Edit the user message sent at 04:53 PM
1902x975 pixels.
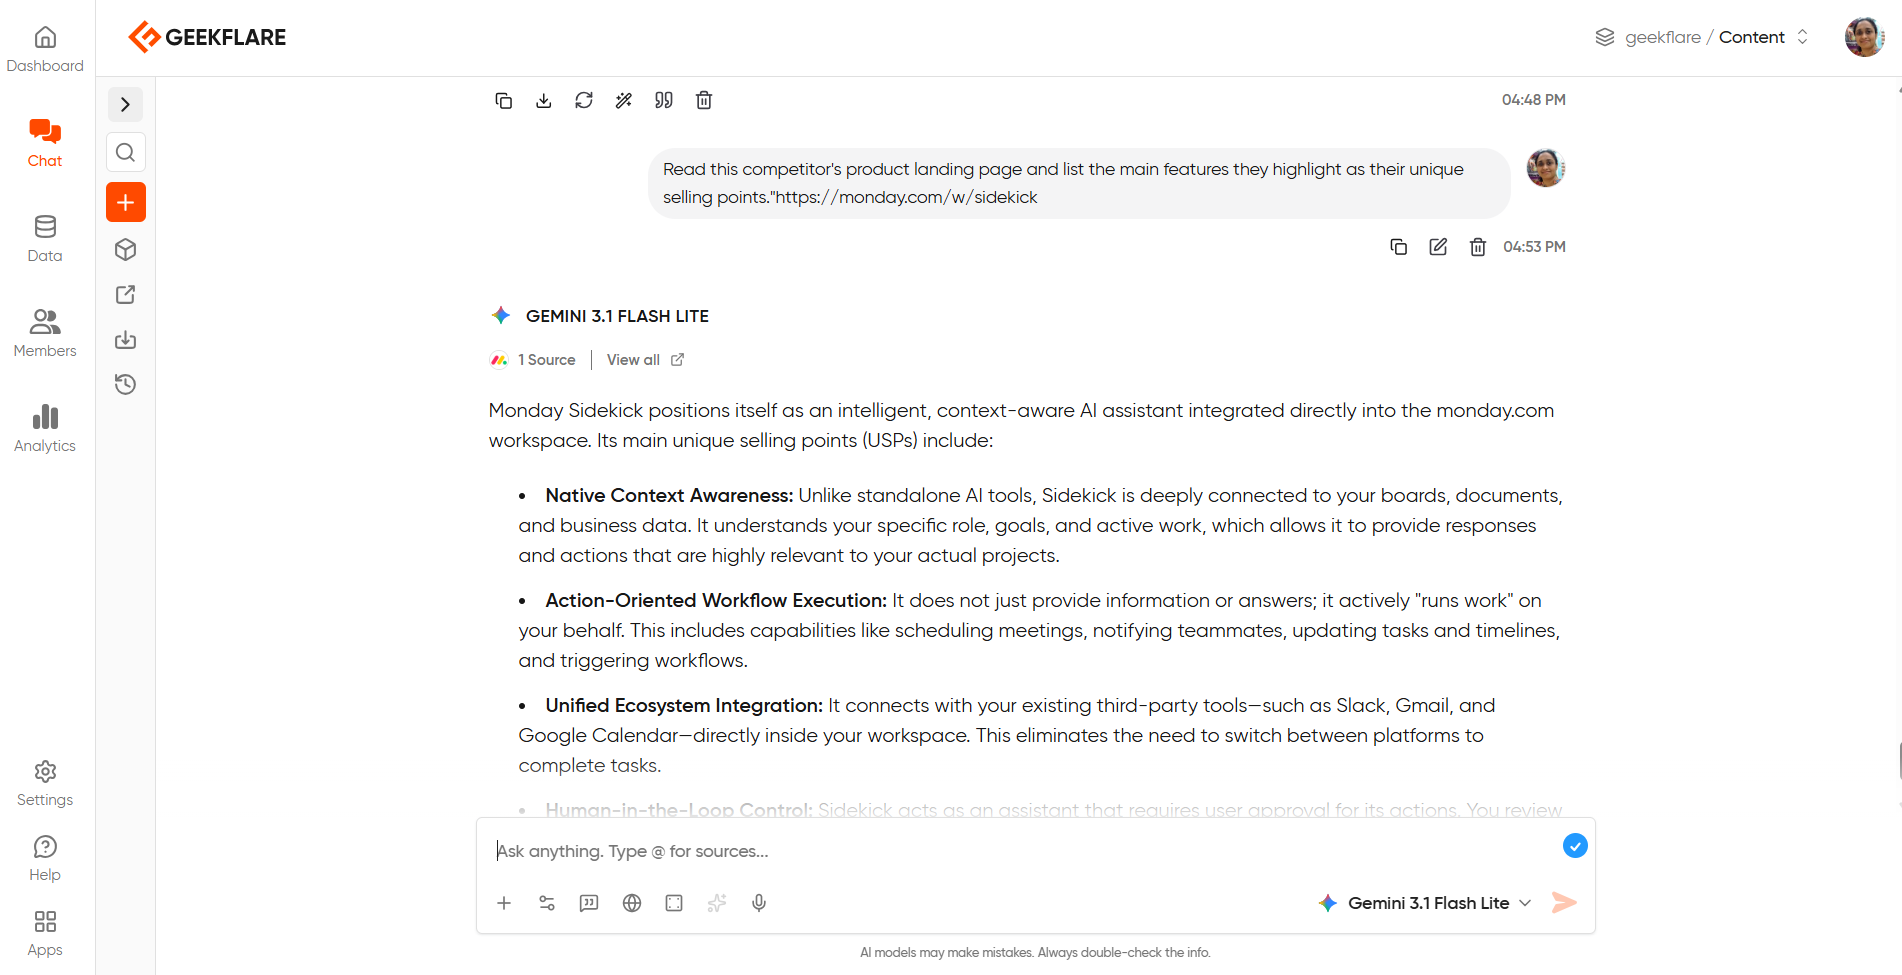1438,247
